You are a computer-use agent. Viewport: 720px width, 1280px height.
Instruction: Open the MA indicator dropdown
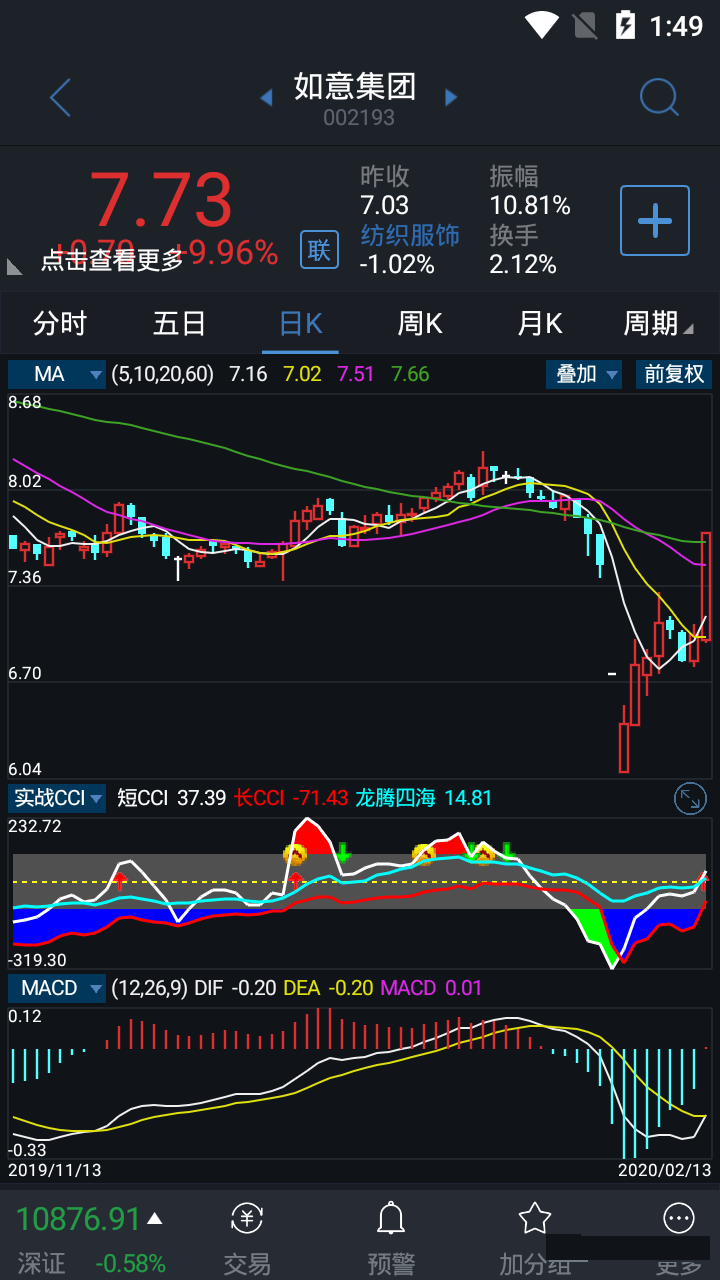click(x=57, y=374)
